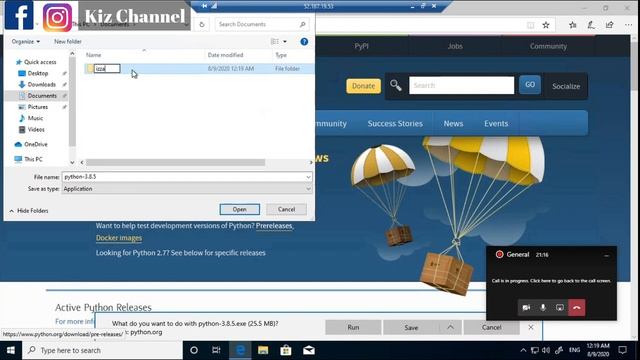Collapse the dialog with Hide Folders
Image resolution: width=640 pixels, height=360 pixels.
pos(29,211)
